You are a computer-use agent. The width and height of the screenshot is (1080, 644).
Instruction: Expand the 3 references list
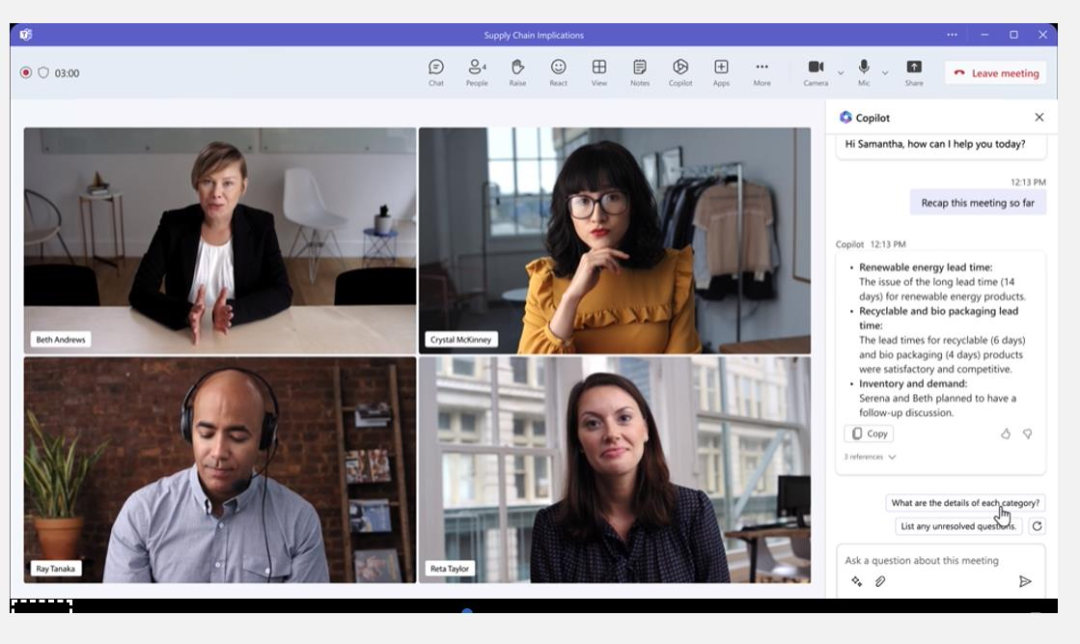(870, 457)
